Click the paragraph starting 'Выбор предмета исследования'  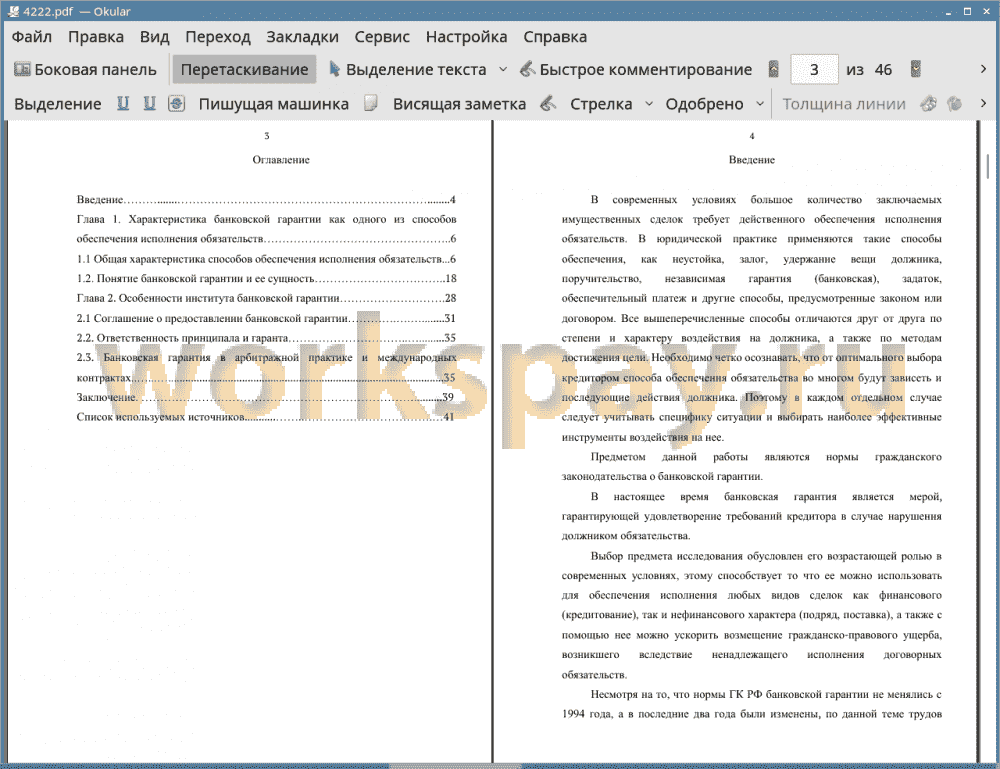tap(751, 615)
